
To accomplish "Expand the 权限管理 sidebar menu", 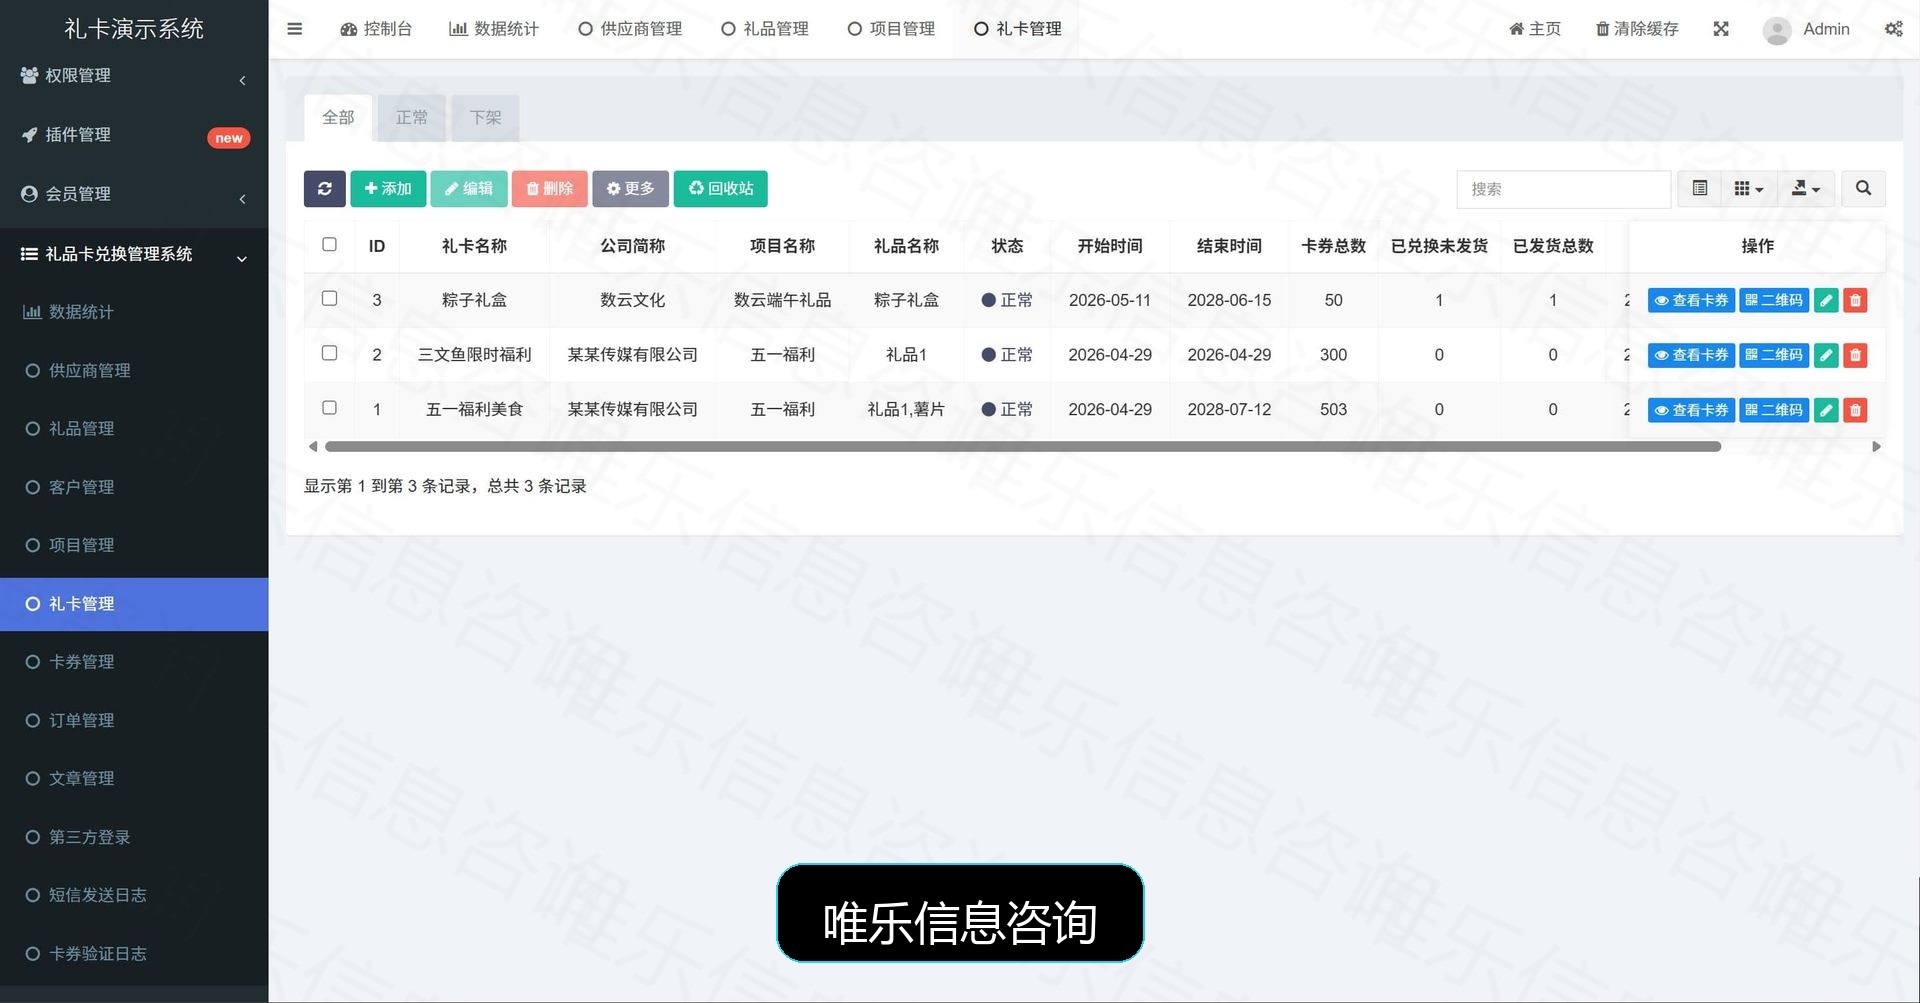I will pyautogui.click(x=134, y=76).
